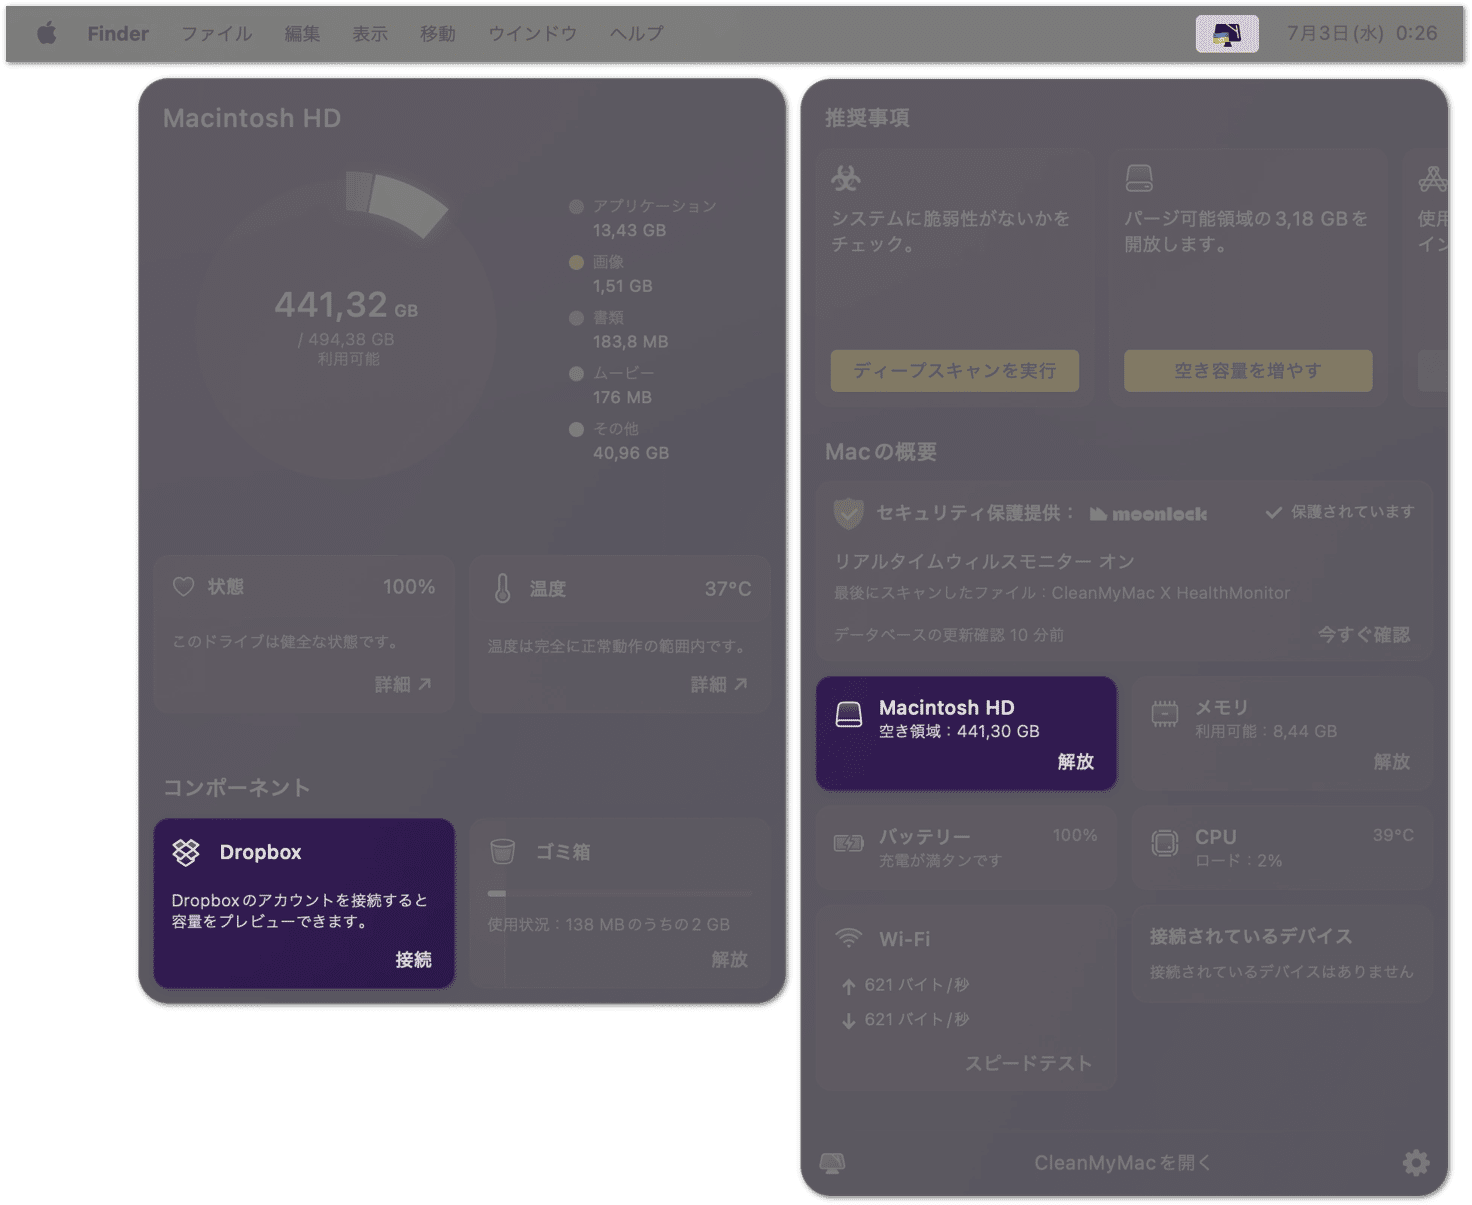Viewport: 1472px width, 1205px height.
Task: Click the memory chip icon
Action: pos(1165,714)
